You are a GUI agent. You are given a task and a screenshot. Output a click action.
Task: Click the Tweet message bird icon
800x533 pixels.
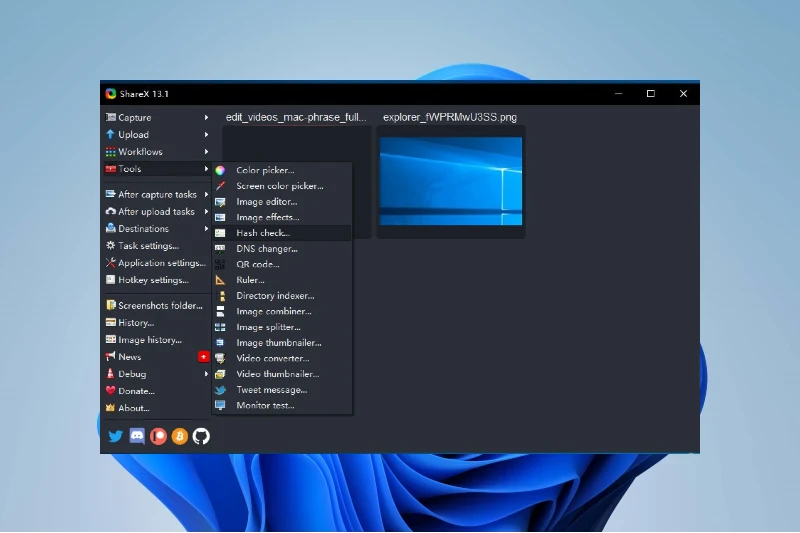[220, 390]
